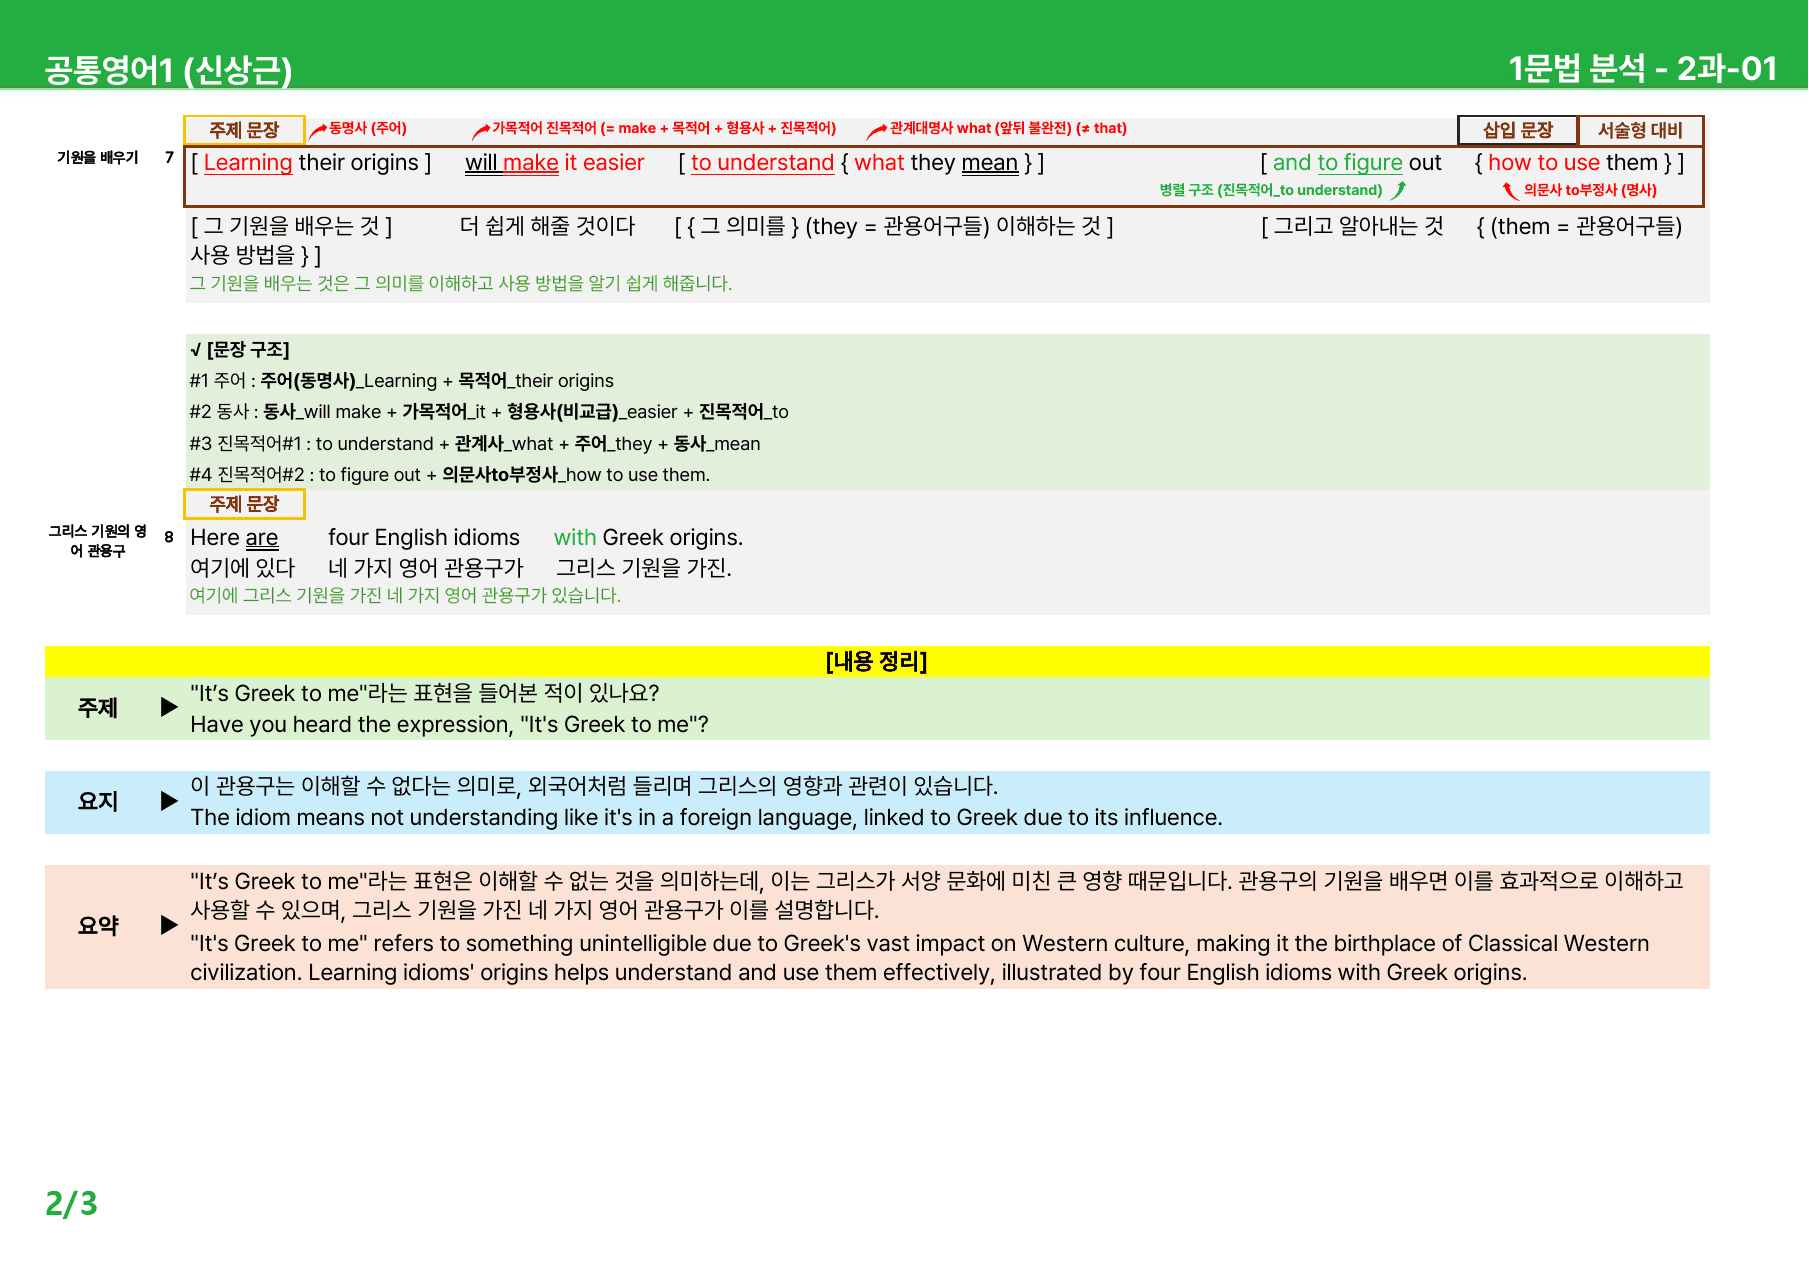Click the red arrow beside 동명사 (주어)
This screenshot has height=1278, width=1809.
click(318, 130)
